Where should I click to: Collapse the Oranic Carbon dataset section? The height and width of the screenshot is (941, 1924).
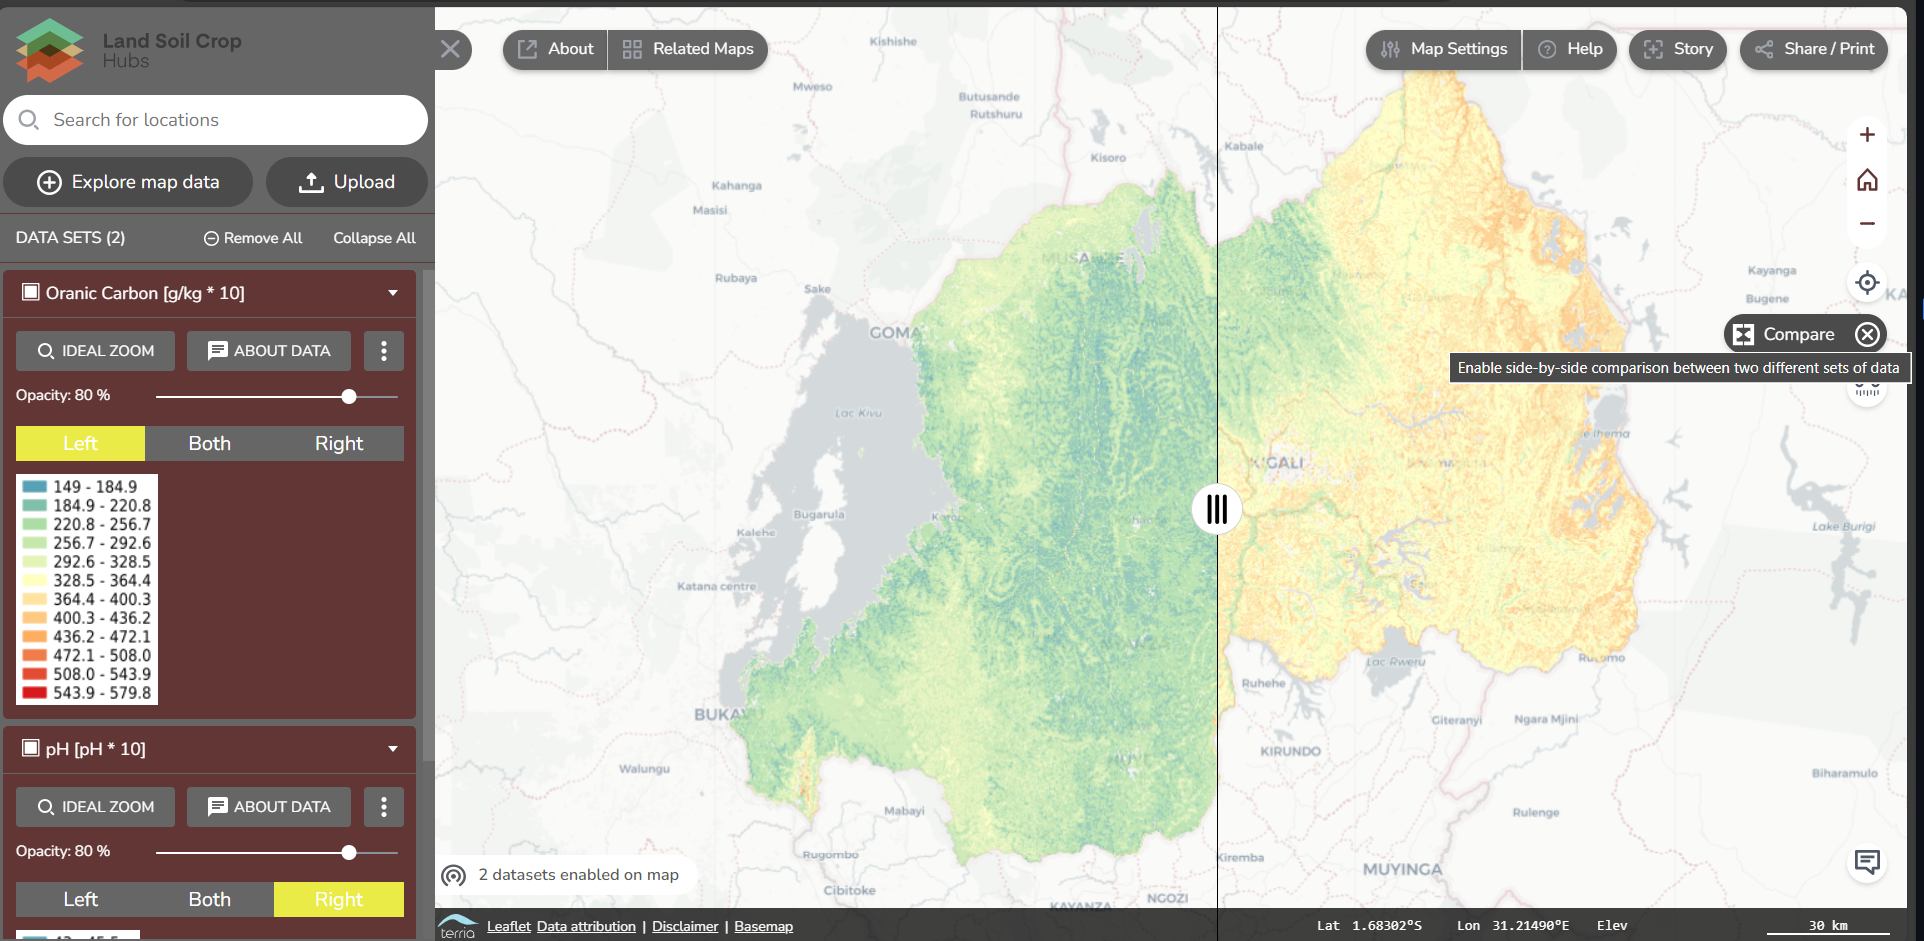(x=393, y=293)
